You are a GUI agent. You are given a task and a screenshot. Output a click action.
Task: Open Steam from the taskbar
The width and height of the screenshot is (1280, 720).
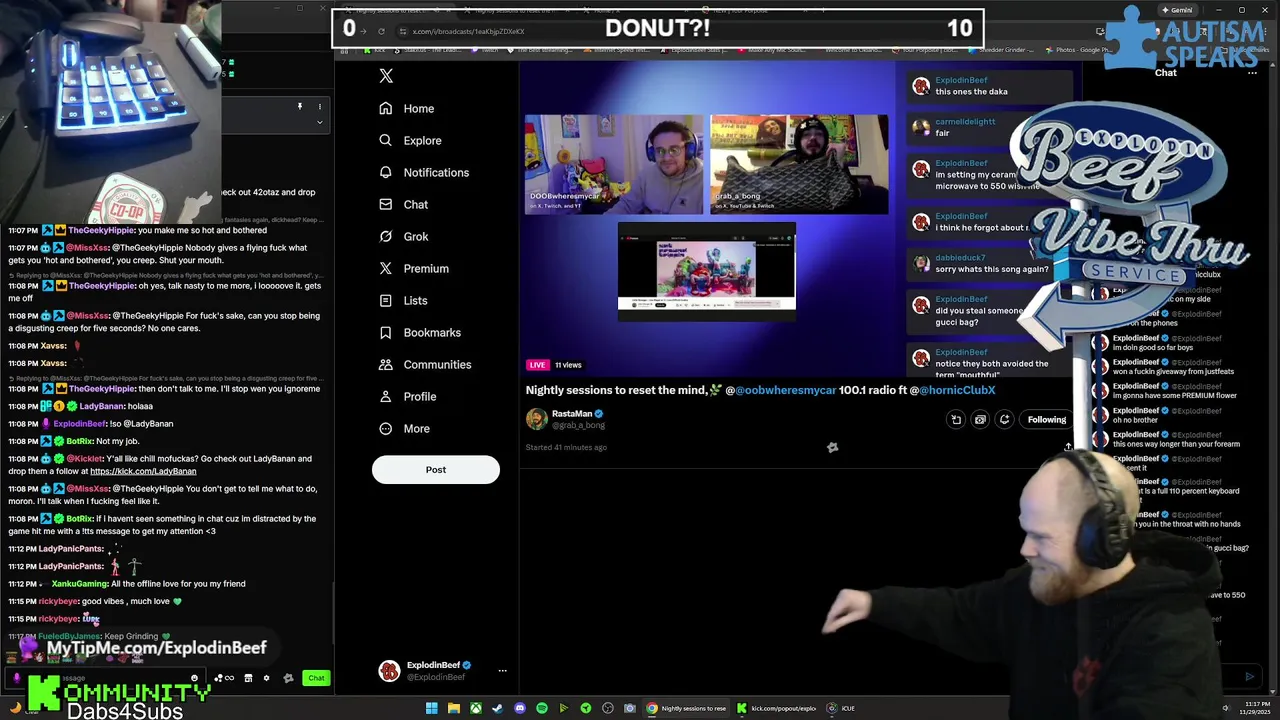(498, 708)
